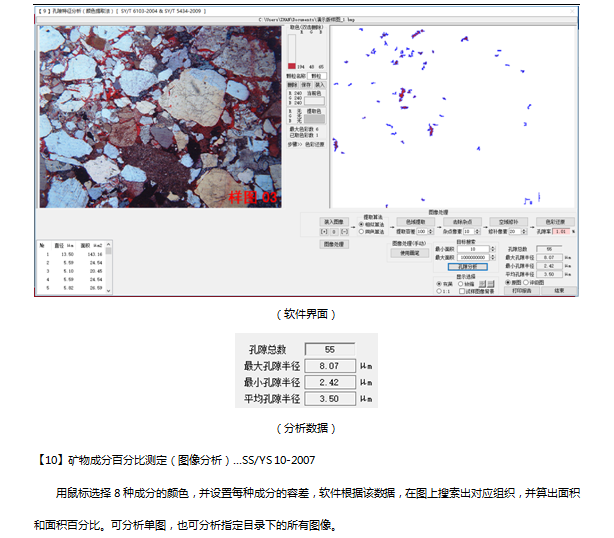
Task: Click the red sampled color swatch
Action: (x=292, y=66)
